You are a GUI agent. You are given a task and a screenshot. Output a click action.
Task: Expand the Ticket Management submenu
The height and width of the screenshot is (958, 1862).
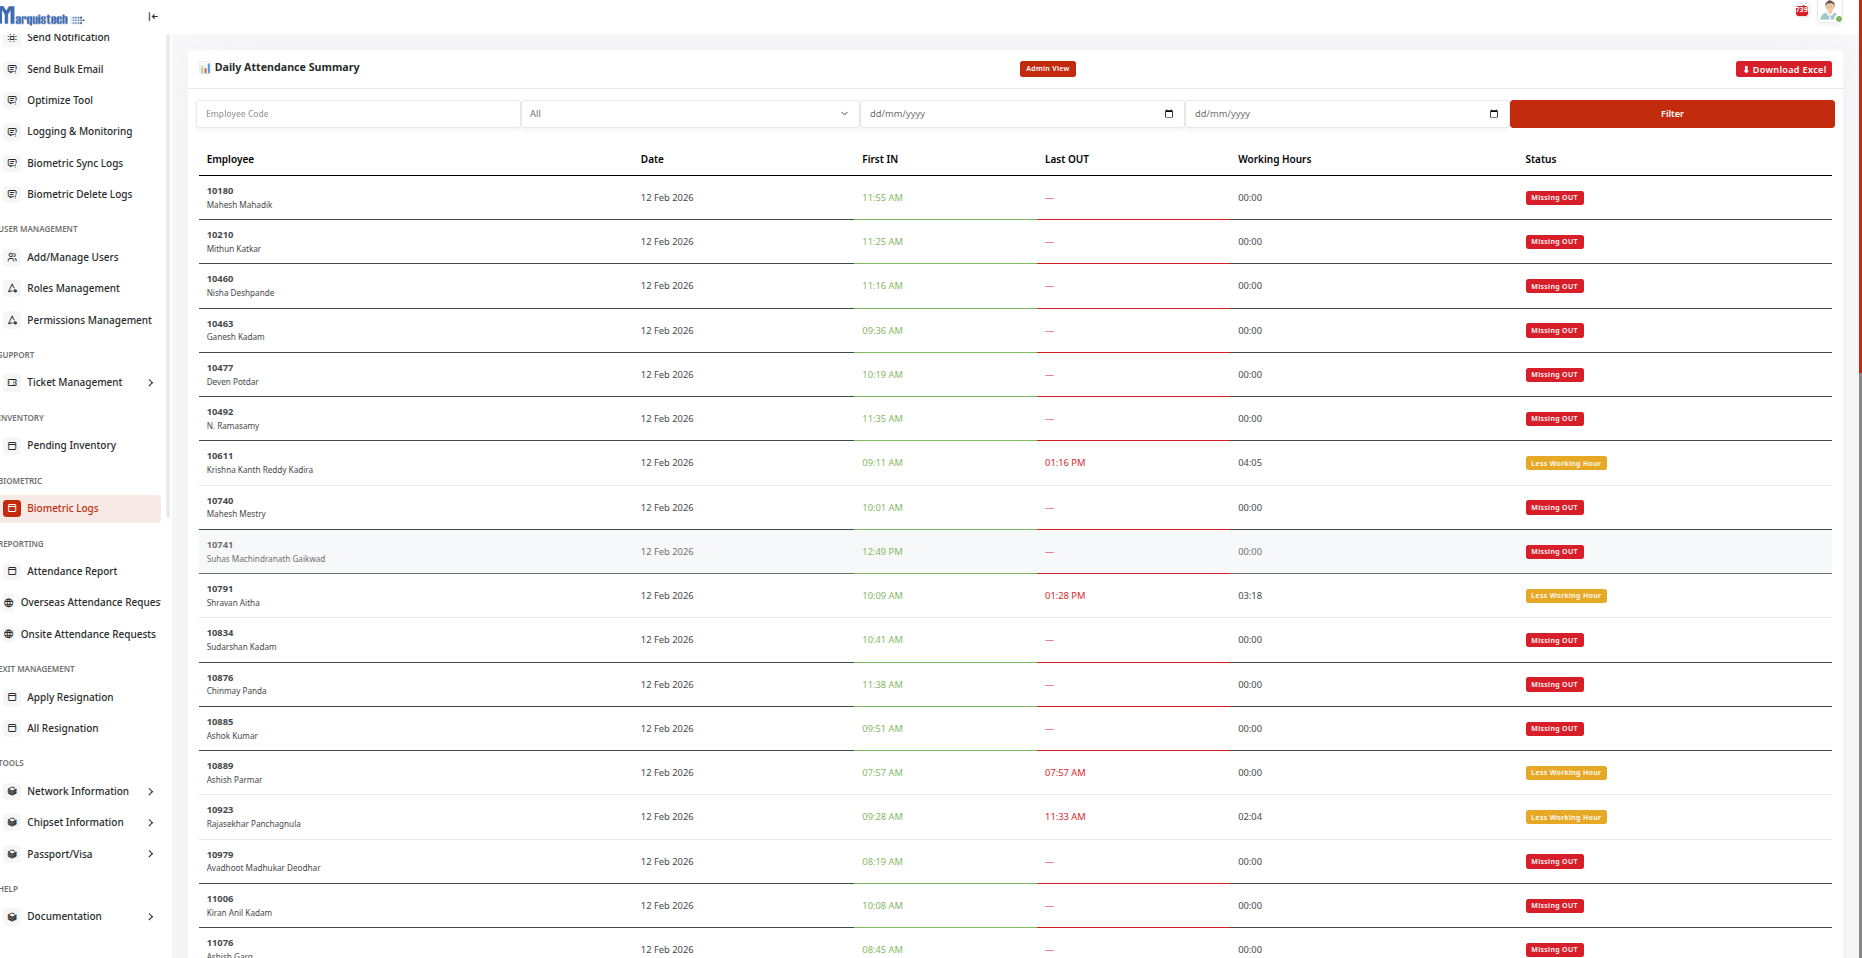click(x=151, y=383)
